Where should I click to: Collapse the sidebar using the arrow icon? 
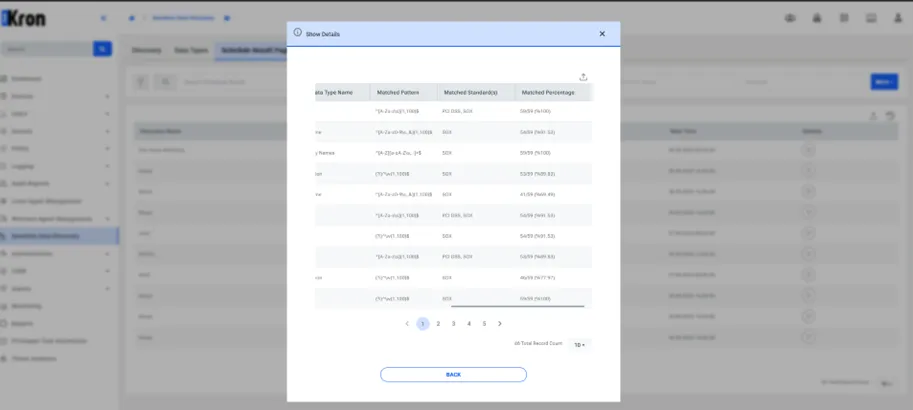click(103, 18)
